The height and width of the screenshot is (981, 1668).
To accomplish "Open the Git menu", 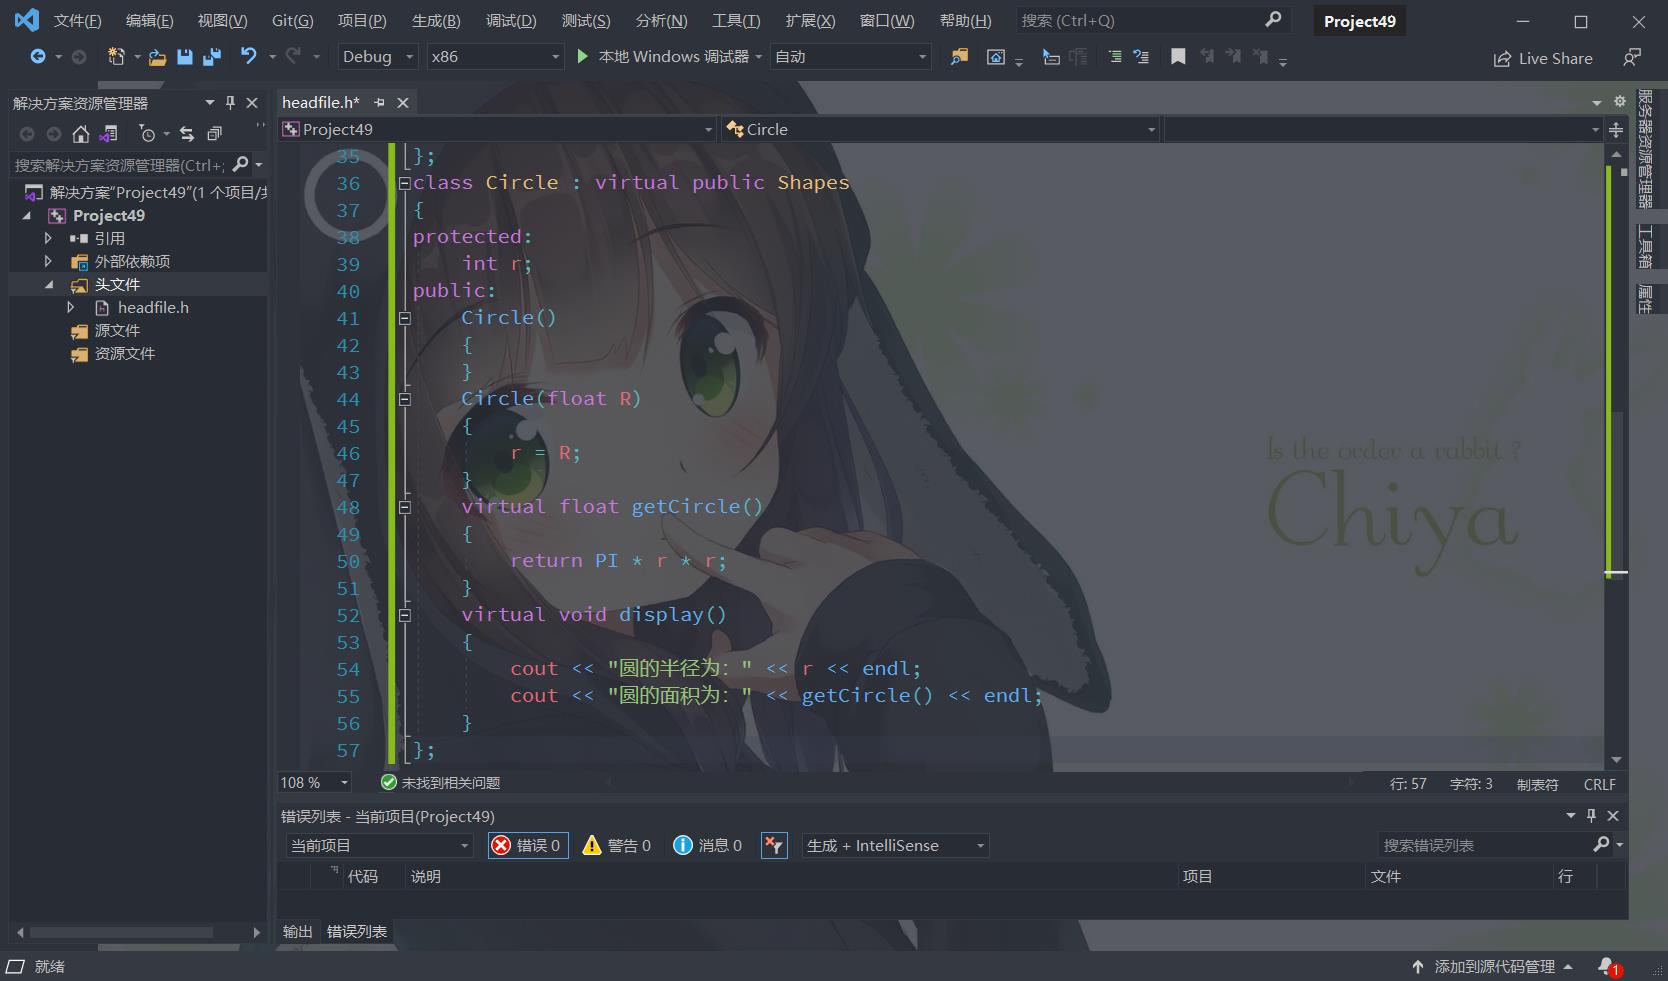I will 292,21.
